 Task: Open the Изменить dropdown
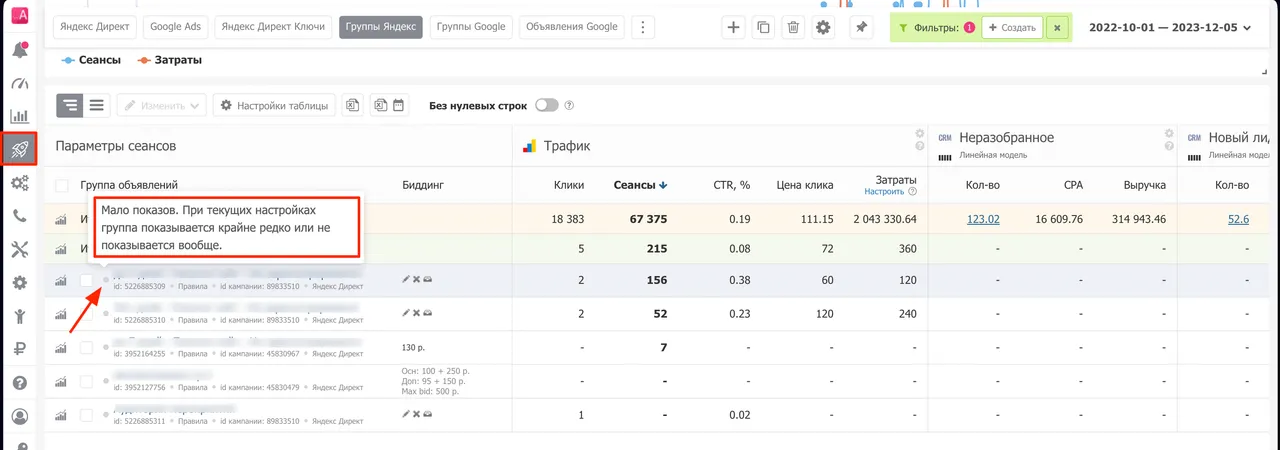(x=162, y=105)
